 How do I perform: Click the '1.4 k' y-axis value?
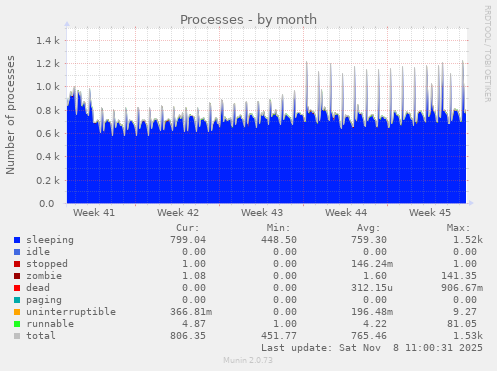48,41
